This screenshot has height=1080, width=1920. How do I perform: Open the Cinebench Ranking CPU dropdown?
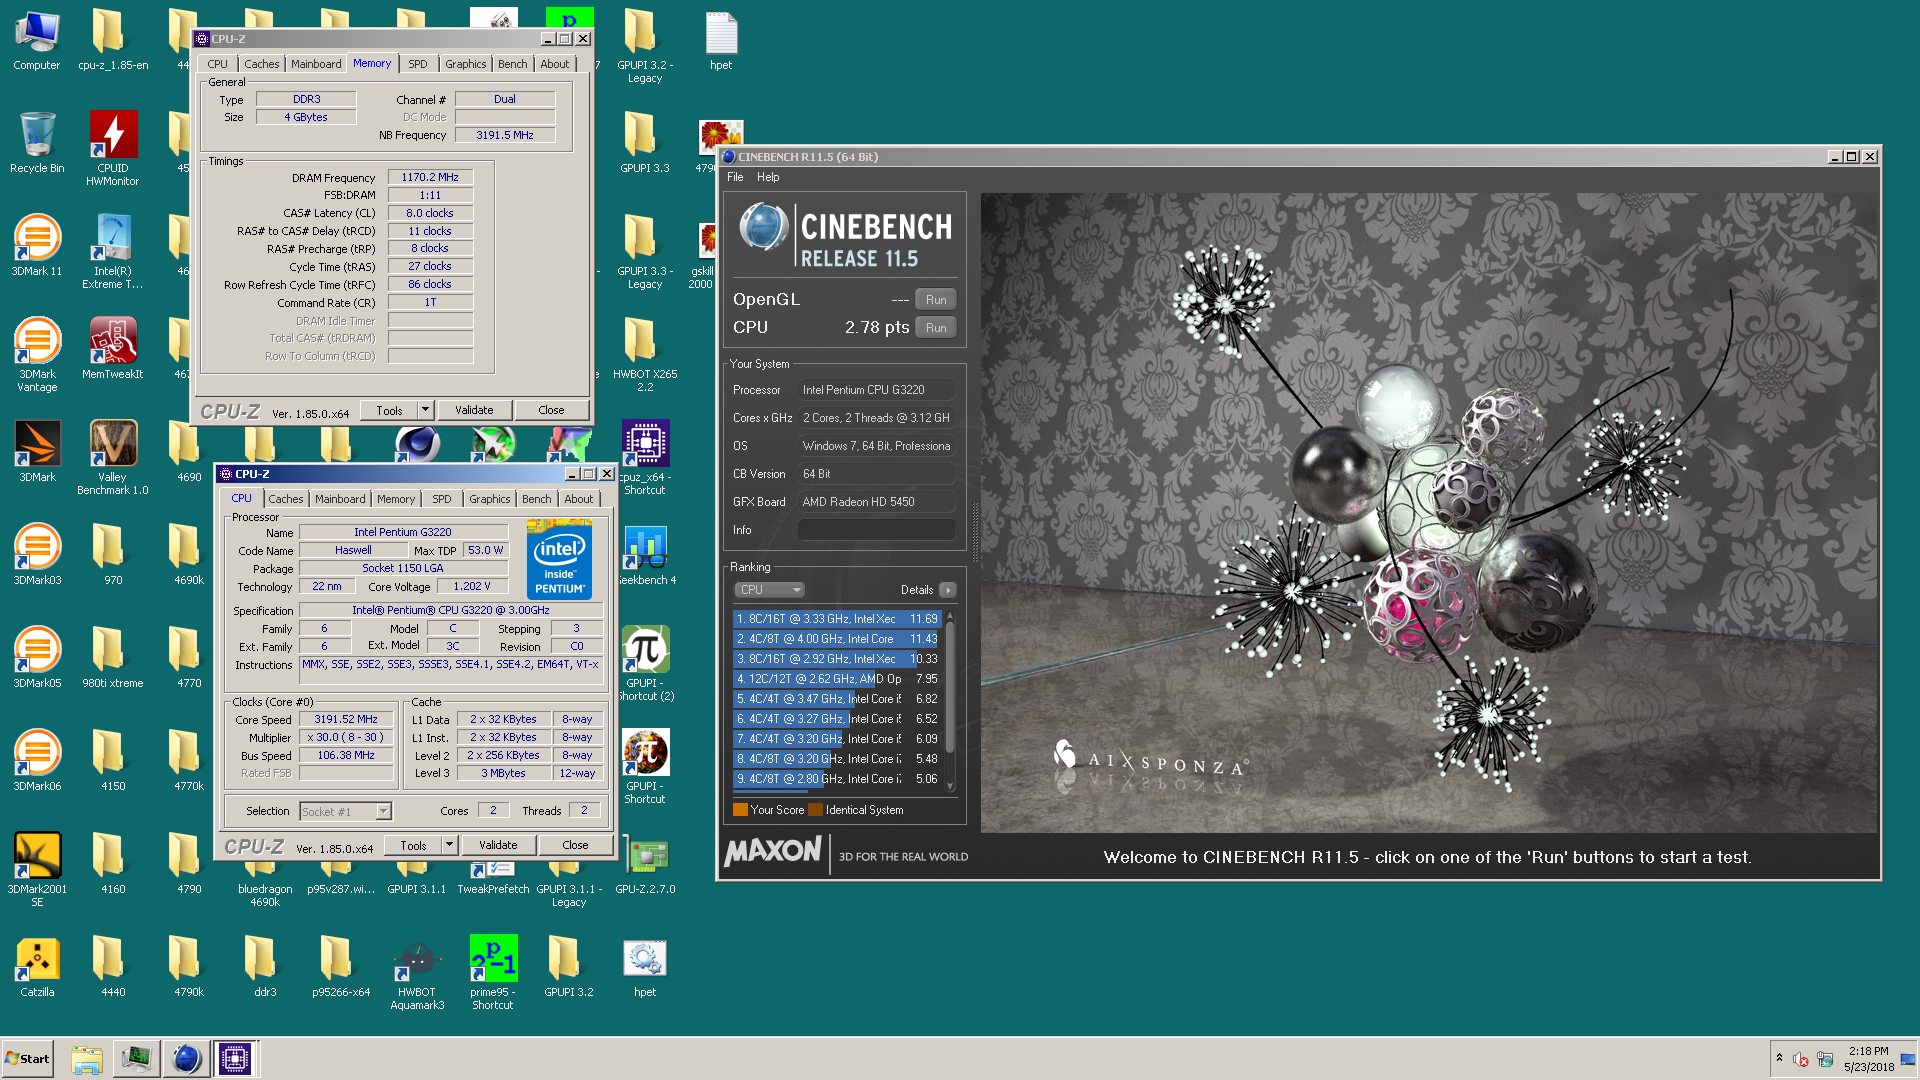pyautogui.click(x=769, y=590)
